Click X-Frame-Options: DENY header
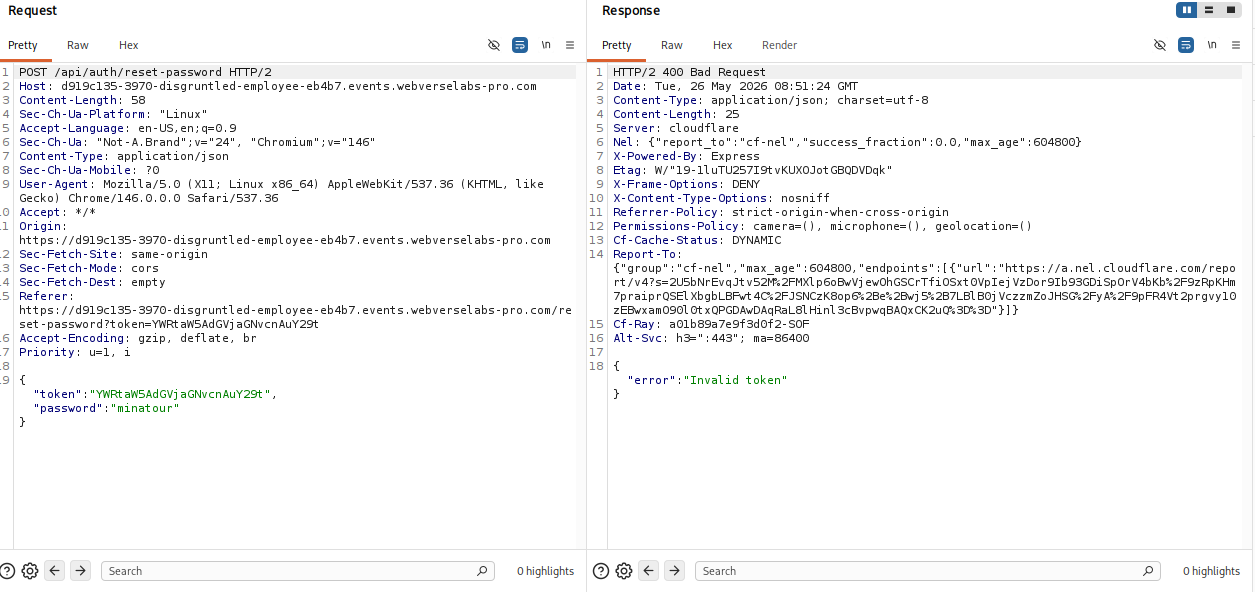The image size is (1255, 592). (686, 184)
